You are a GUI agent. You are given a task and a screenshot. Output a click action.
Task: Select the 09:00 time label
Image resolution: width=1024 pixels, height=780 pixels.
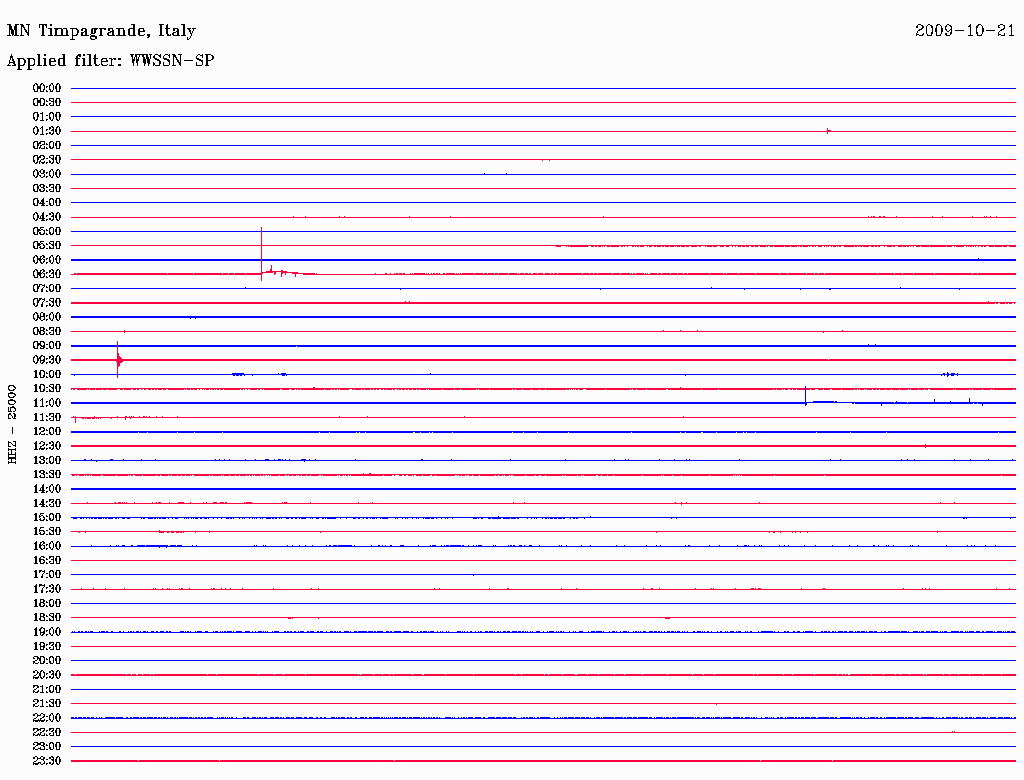pyautogui.click(x=47, y=346)
